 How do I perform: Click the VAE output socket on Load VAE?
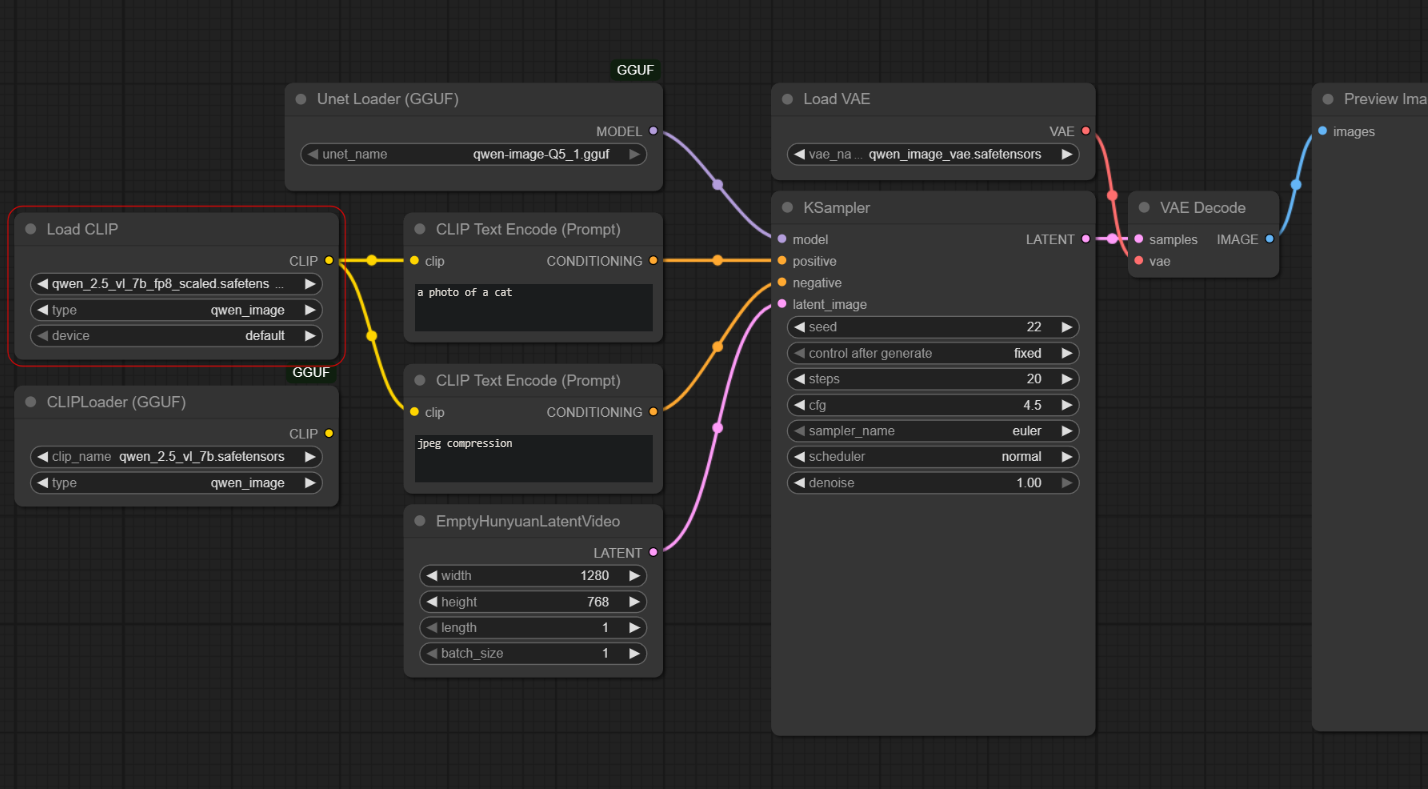coord(1086,131)
